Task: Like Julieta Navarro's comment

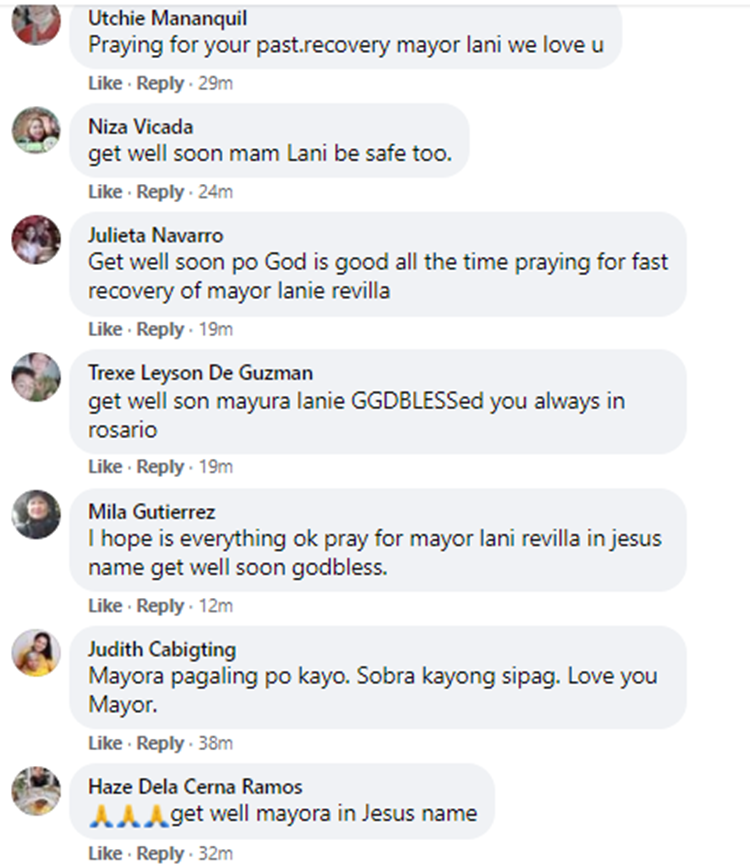Action: [105, 329]
